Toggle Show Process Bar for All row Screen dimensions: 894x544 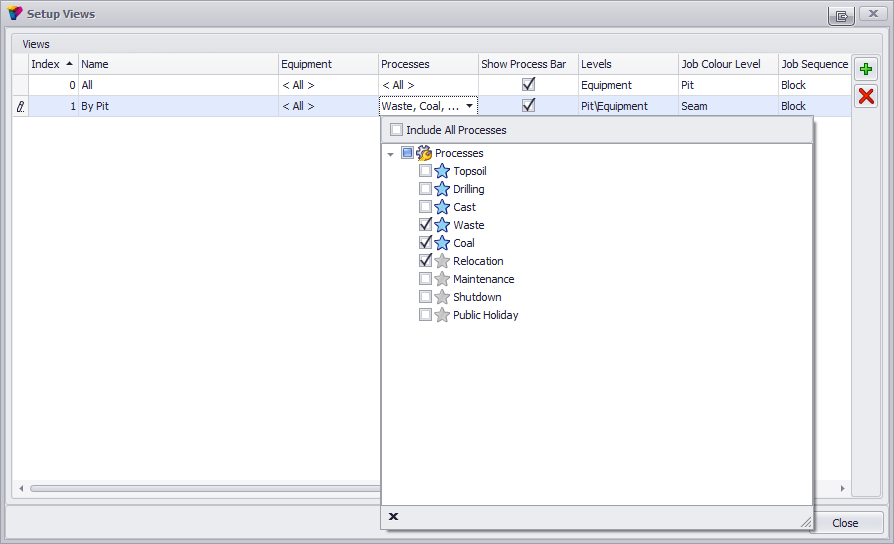point(529,84)
